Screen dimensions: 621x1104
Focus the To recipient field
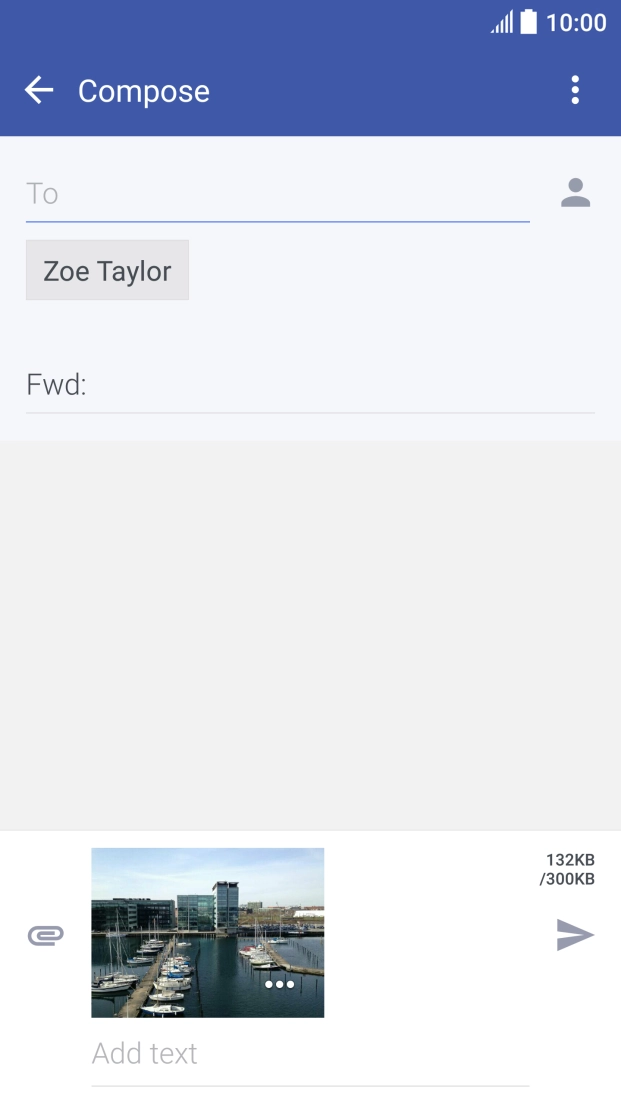270,194
